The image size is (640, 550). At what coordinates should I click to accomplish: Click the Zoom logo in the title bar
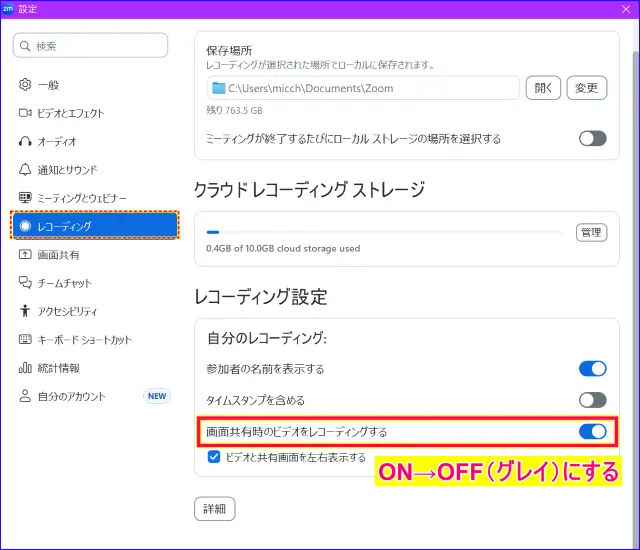coord(8,9)
